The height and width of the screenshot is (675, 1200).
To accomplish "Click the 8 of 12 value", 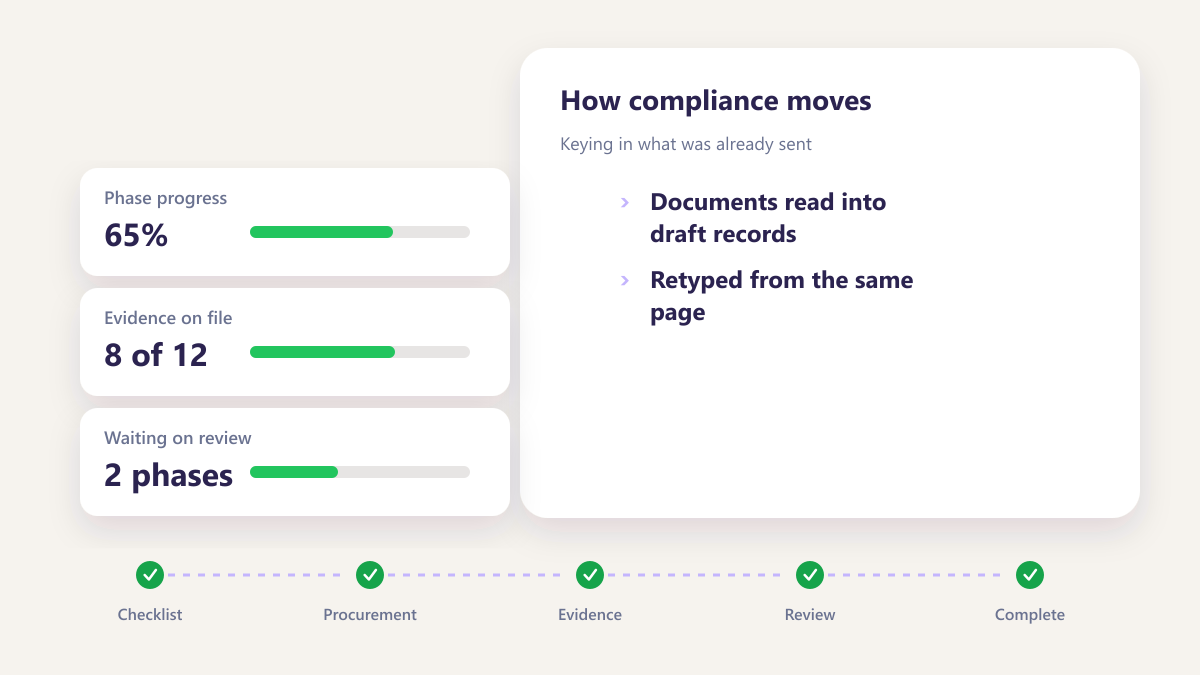I will [x=156, y=356].
